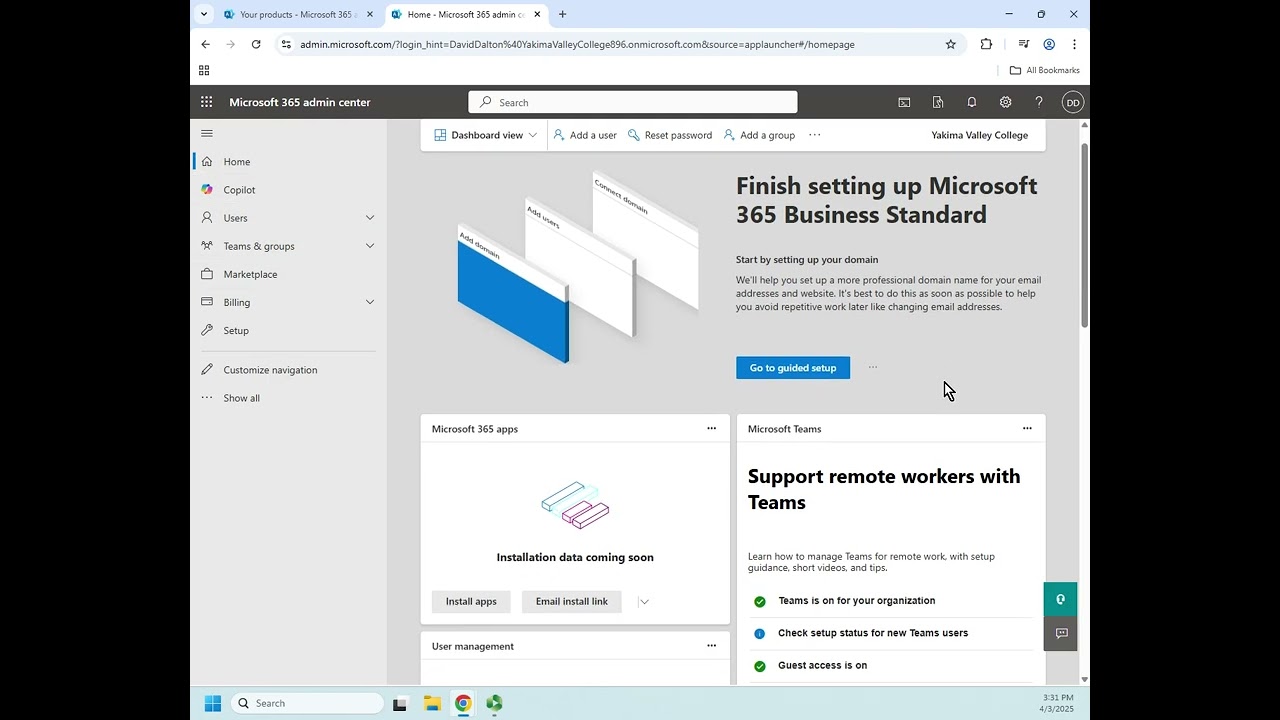Open Windows Start menu

pos(213,703)
